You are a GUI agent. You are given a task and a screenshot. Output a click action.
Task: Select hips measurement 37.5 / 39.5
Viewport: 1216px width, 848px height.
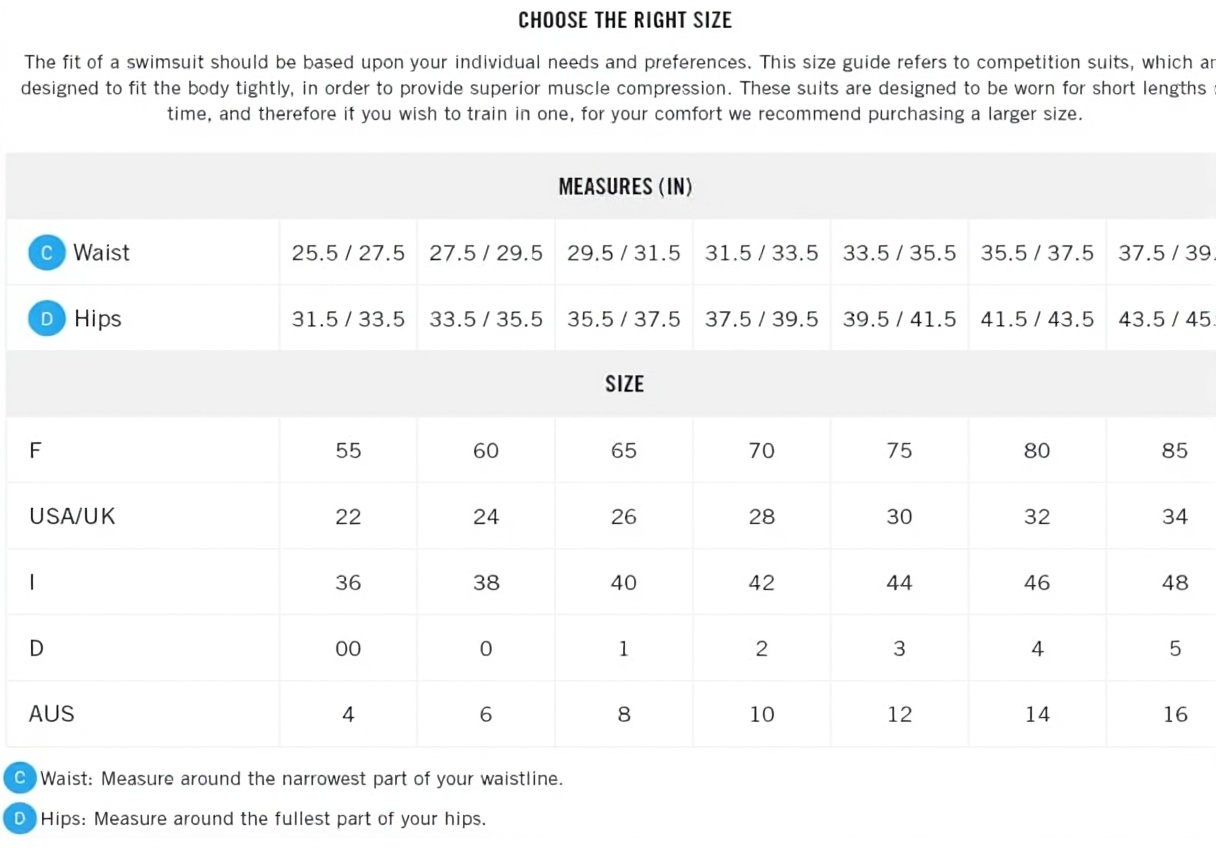tap(761, 320)
